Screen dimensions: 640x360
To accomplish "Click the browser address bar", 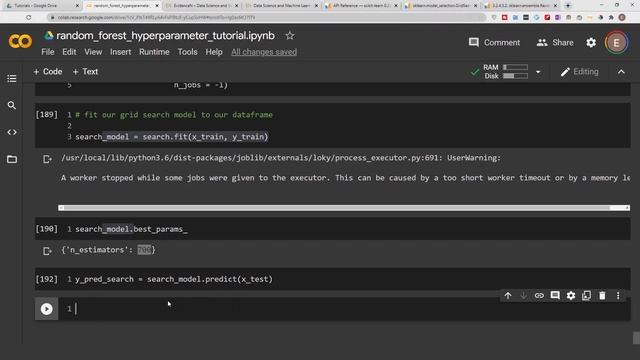I will (x=267, y=18).
